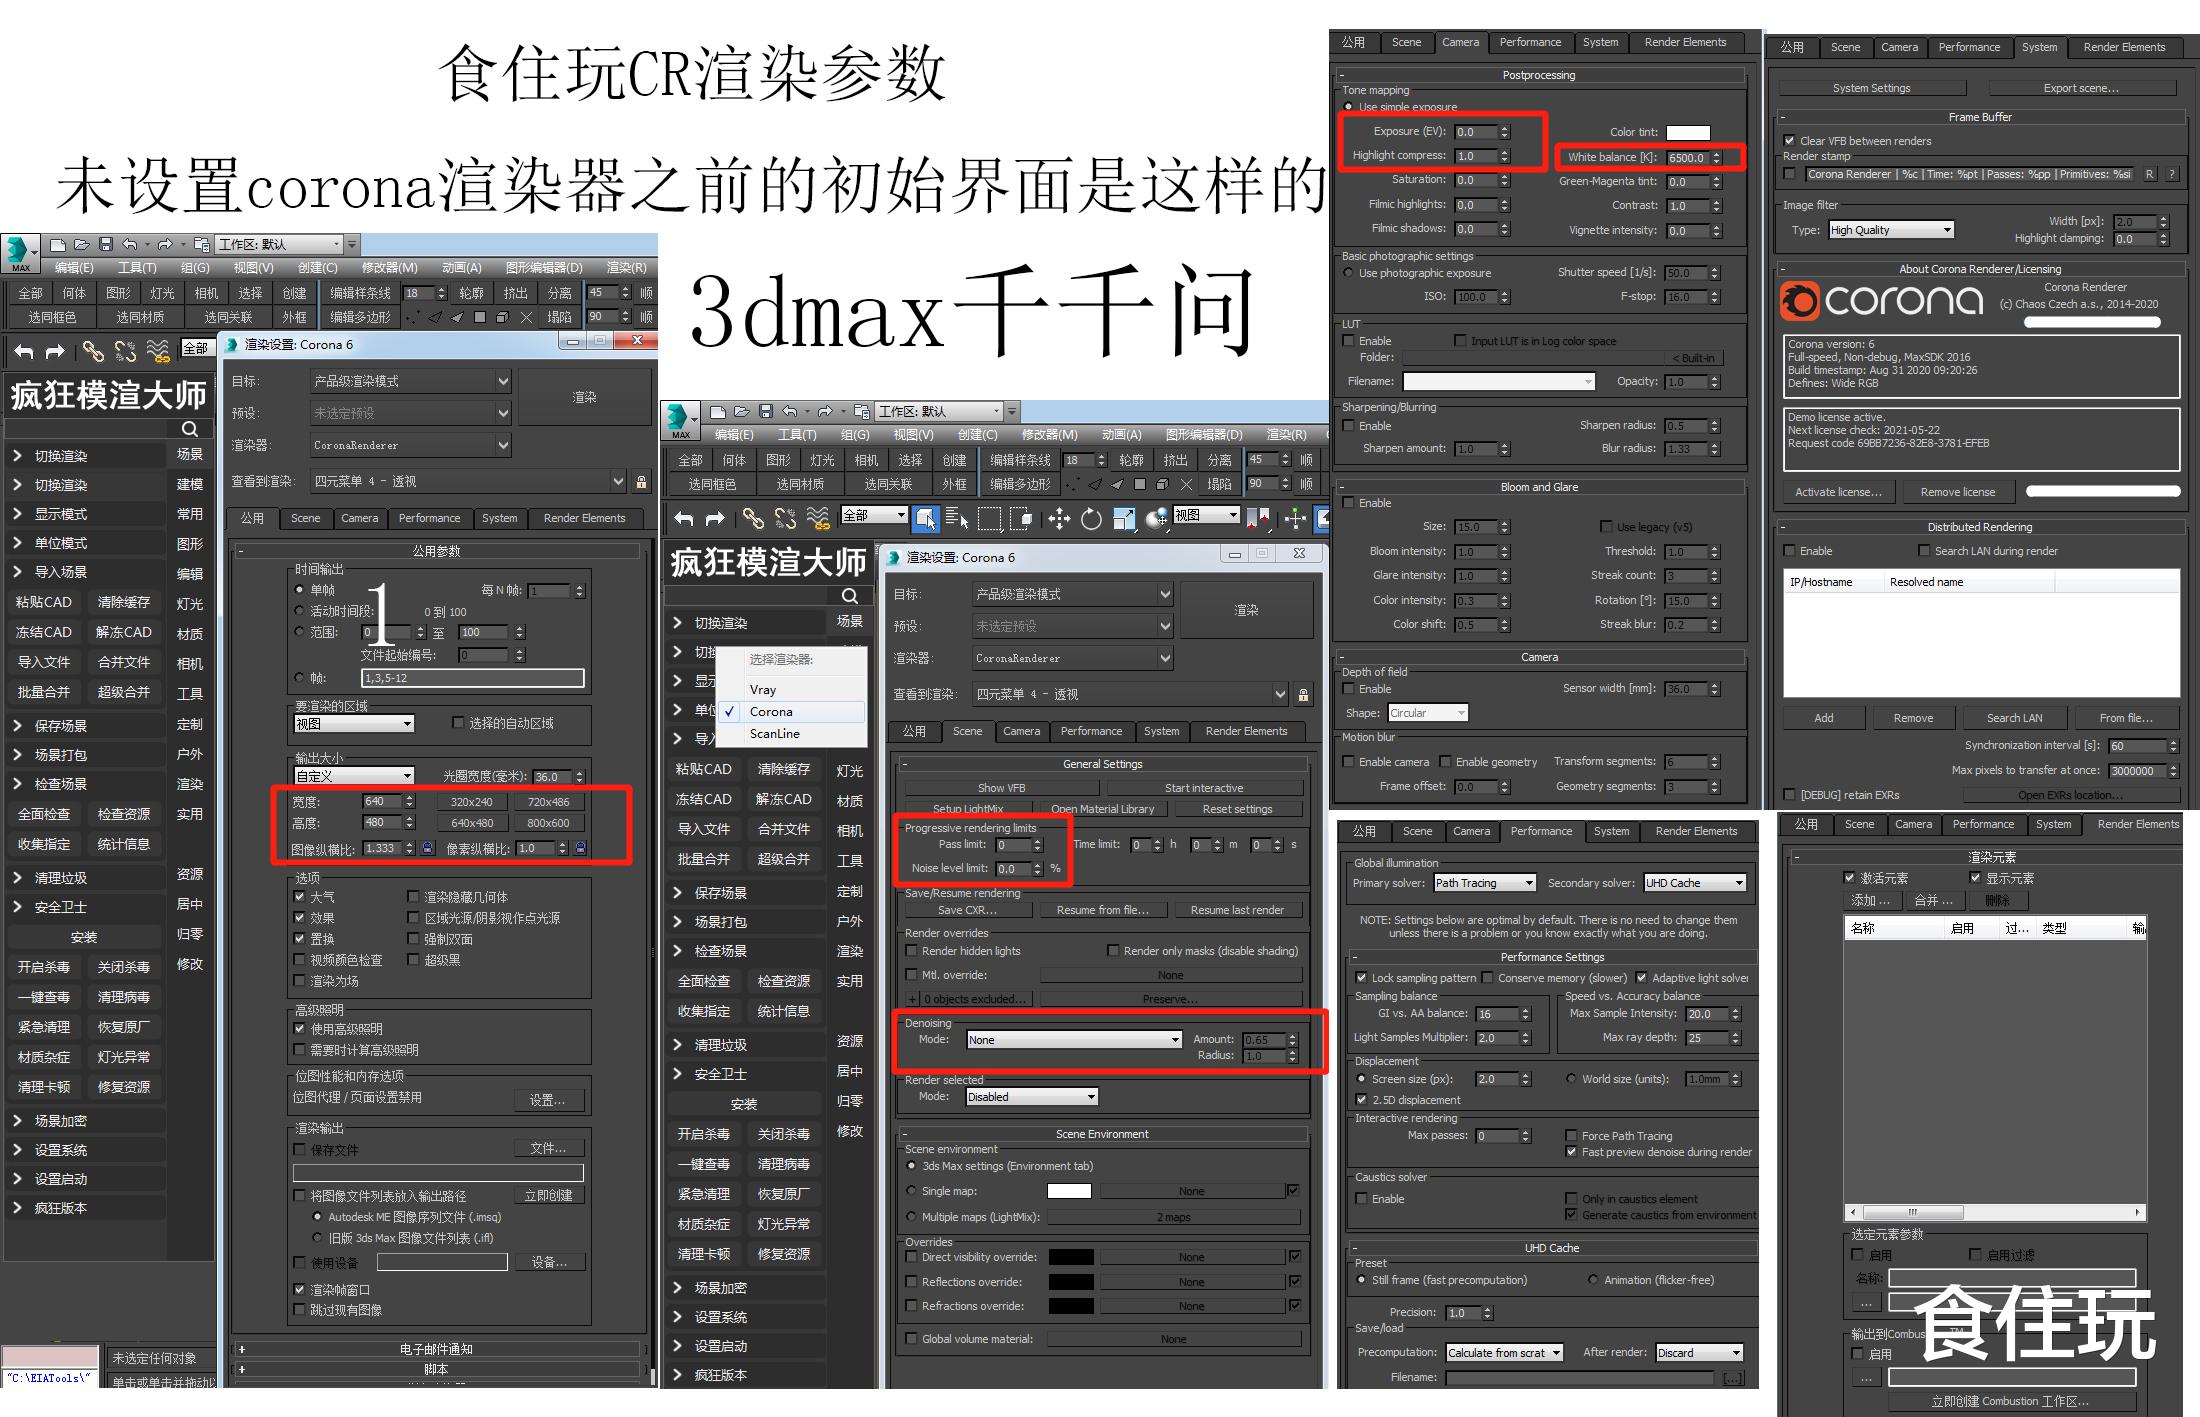Viewport: 2200px width, 1417px height.
Task: Toggle Window/Crossing selection icon in middle window
Action: click(1021, 518)
